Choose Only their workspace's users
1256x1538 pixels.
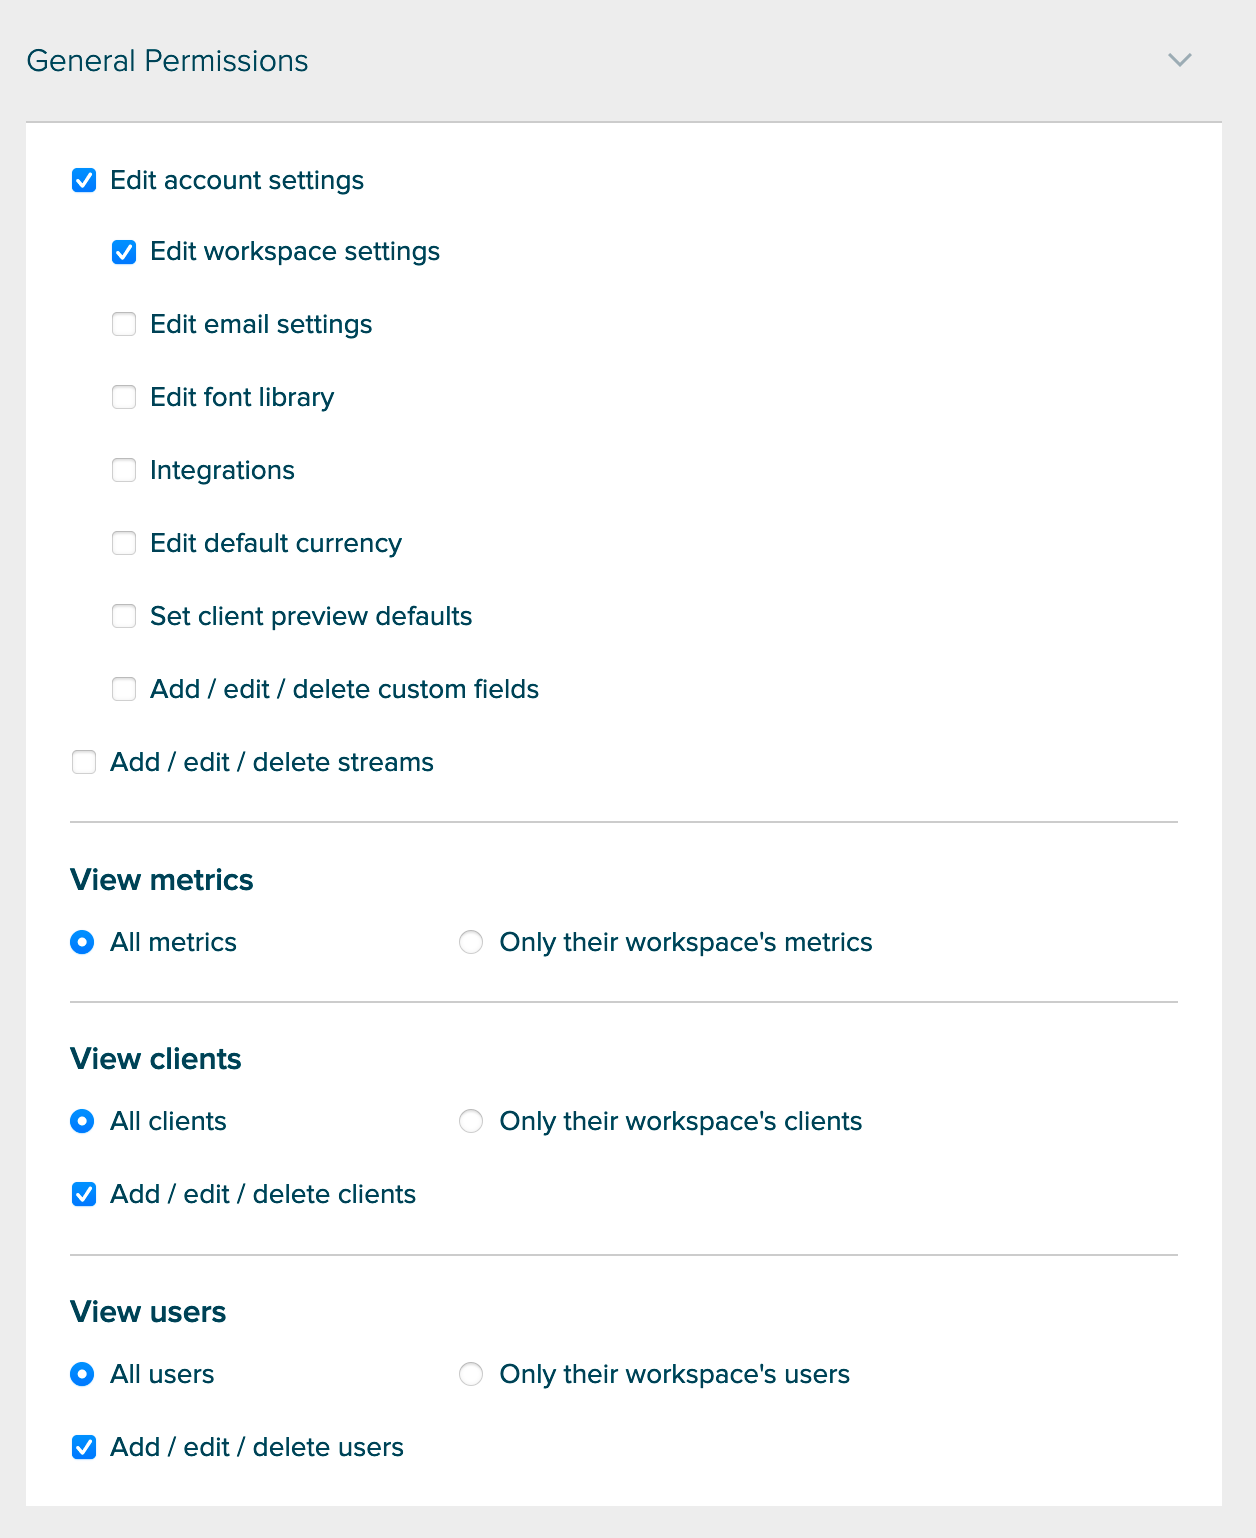(x=471, y=1374)
